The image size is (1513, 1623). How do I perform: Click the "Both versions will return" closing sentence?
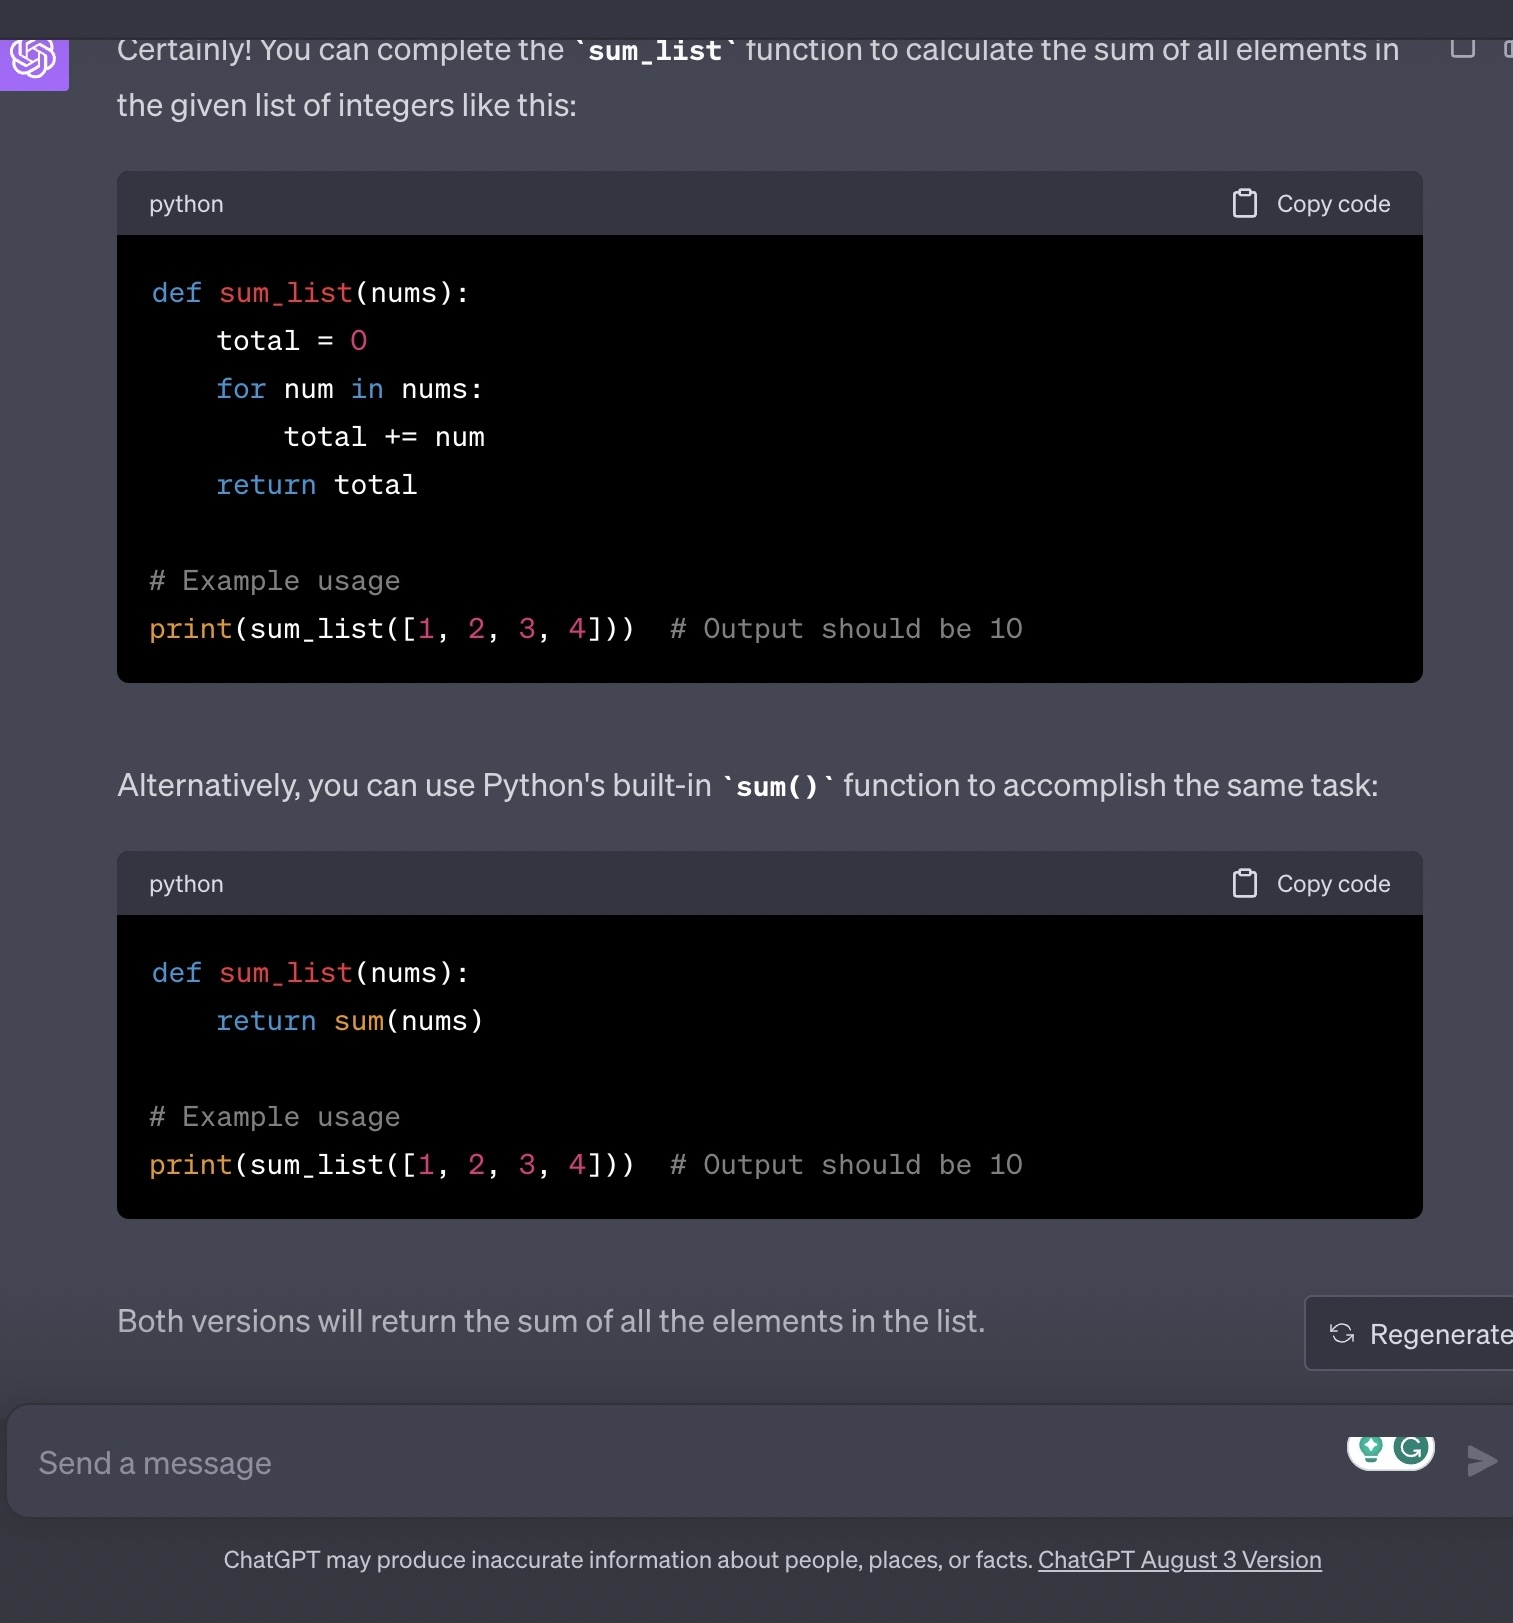coord(551,1321)
